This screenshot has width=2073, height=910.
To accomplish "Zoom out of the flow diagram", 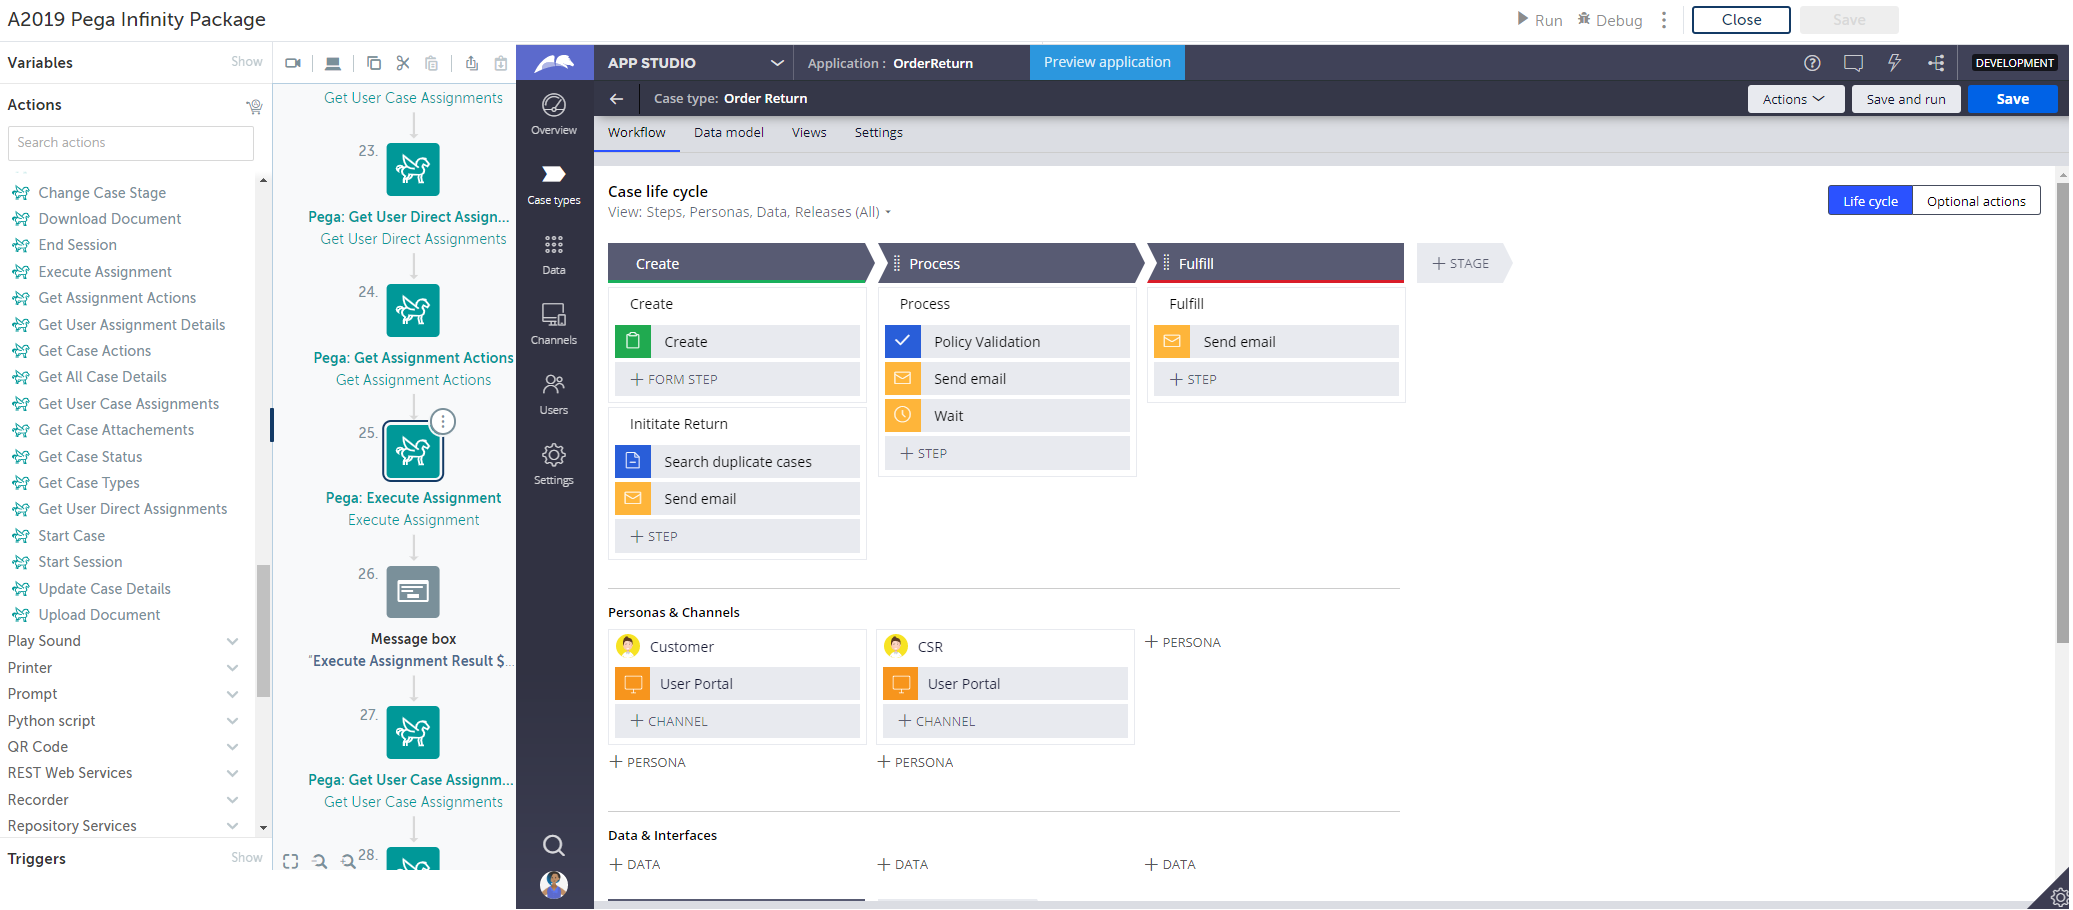I will pos(320,861).
